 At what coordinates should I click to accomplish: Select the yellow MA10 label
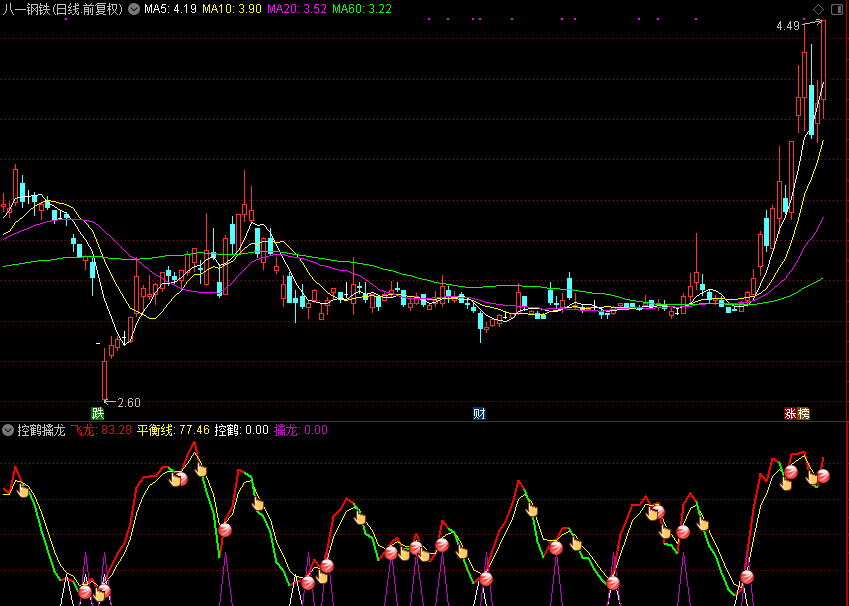point(231,9)
